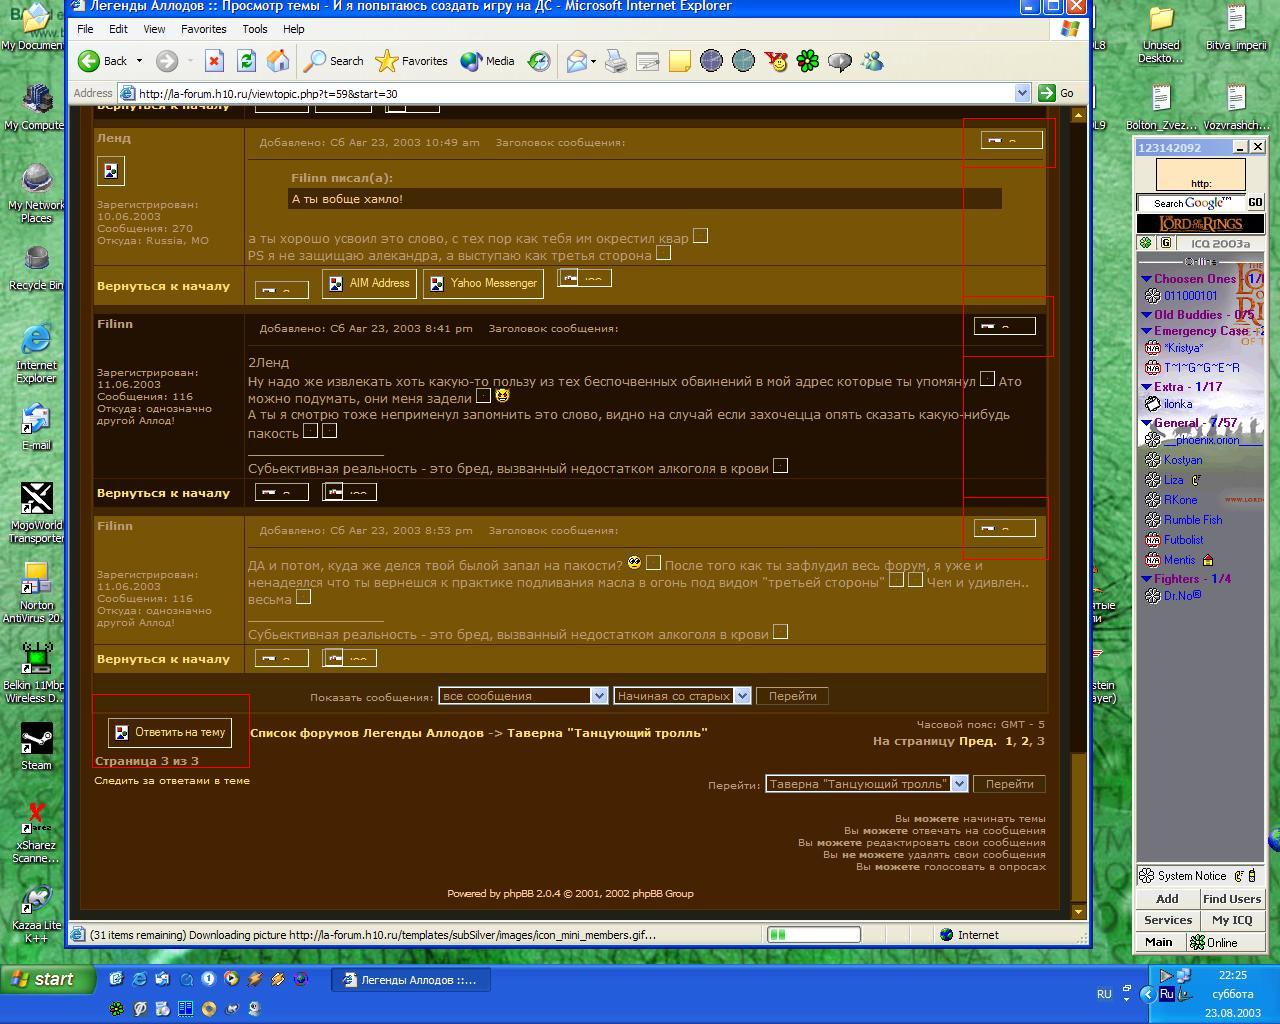Open the Kazaa Lite K++ desktop icon

click(x=36, y=912)
